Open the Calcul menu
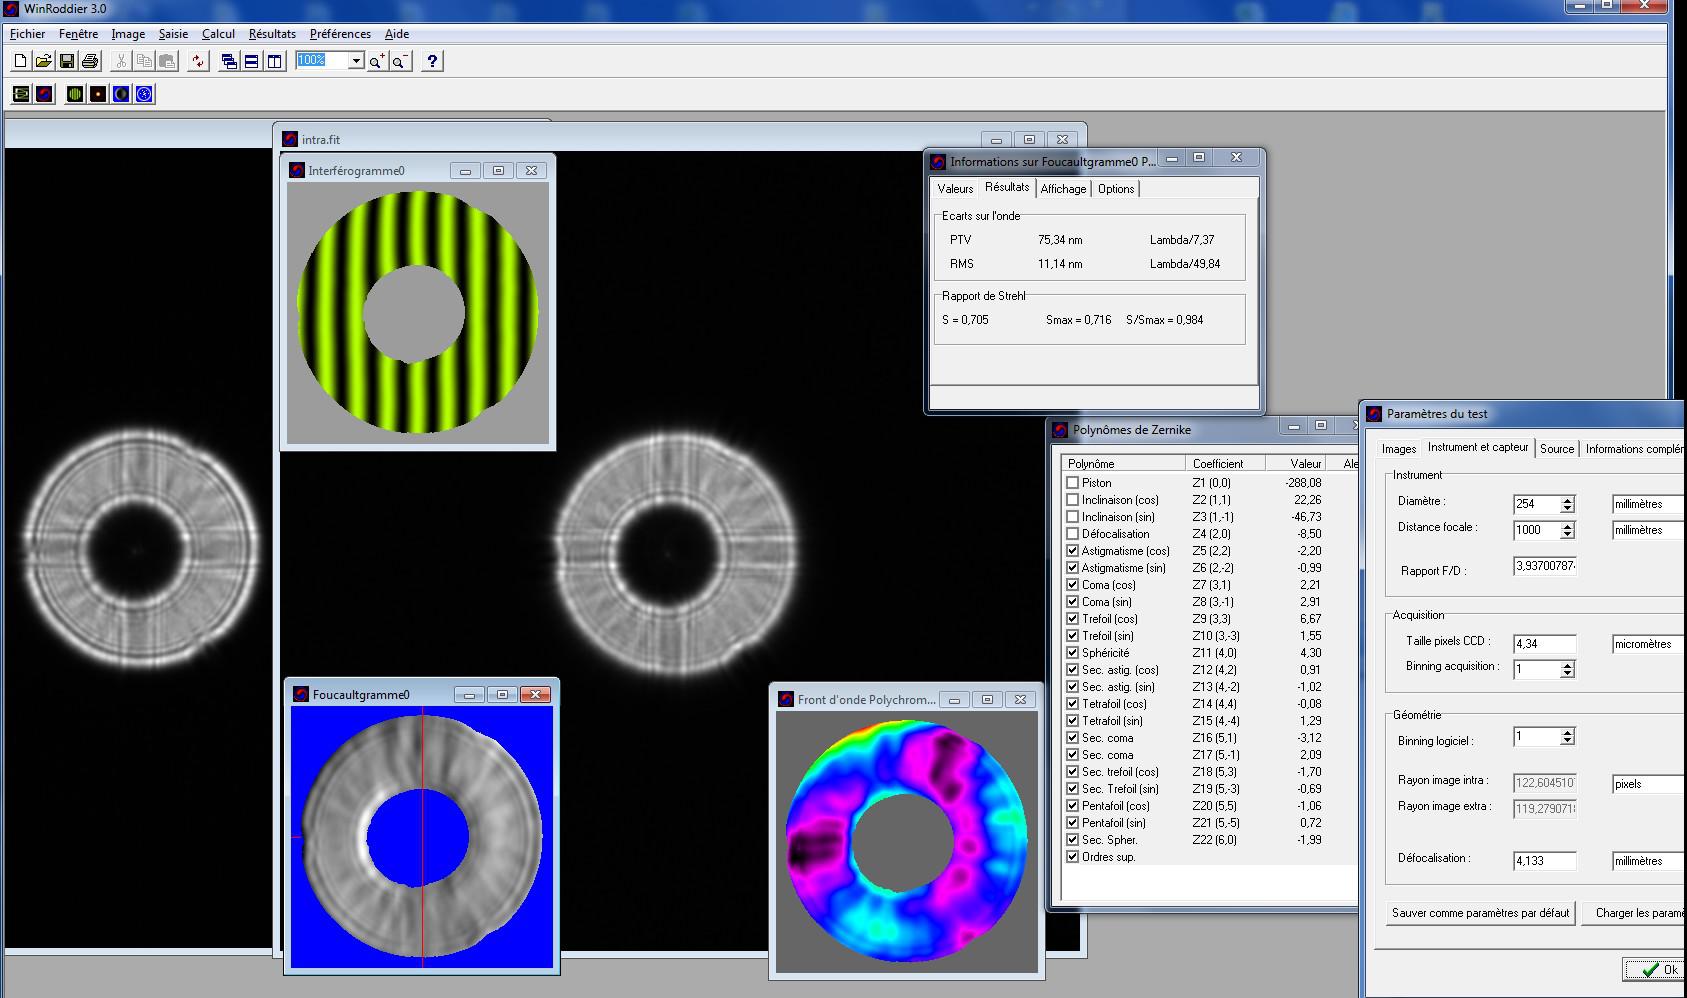Image resolution: width=1687 pixels, height=998 pixels. [x=218, y=34]
